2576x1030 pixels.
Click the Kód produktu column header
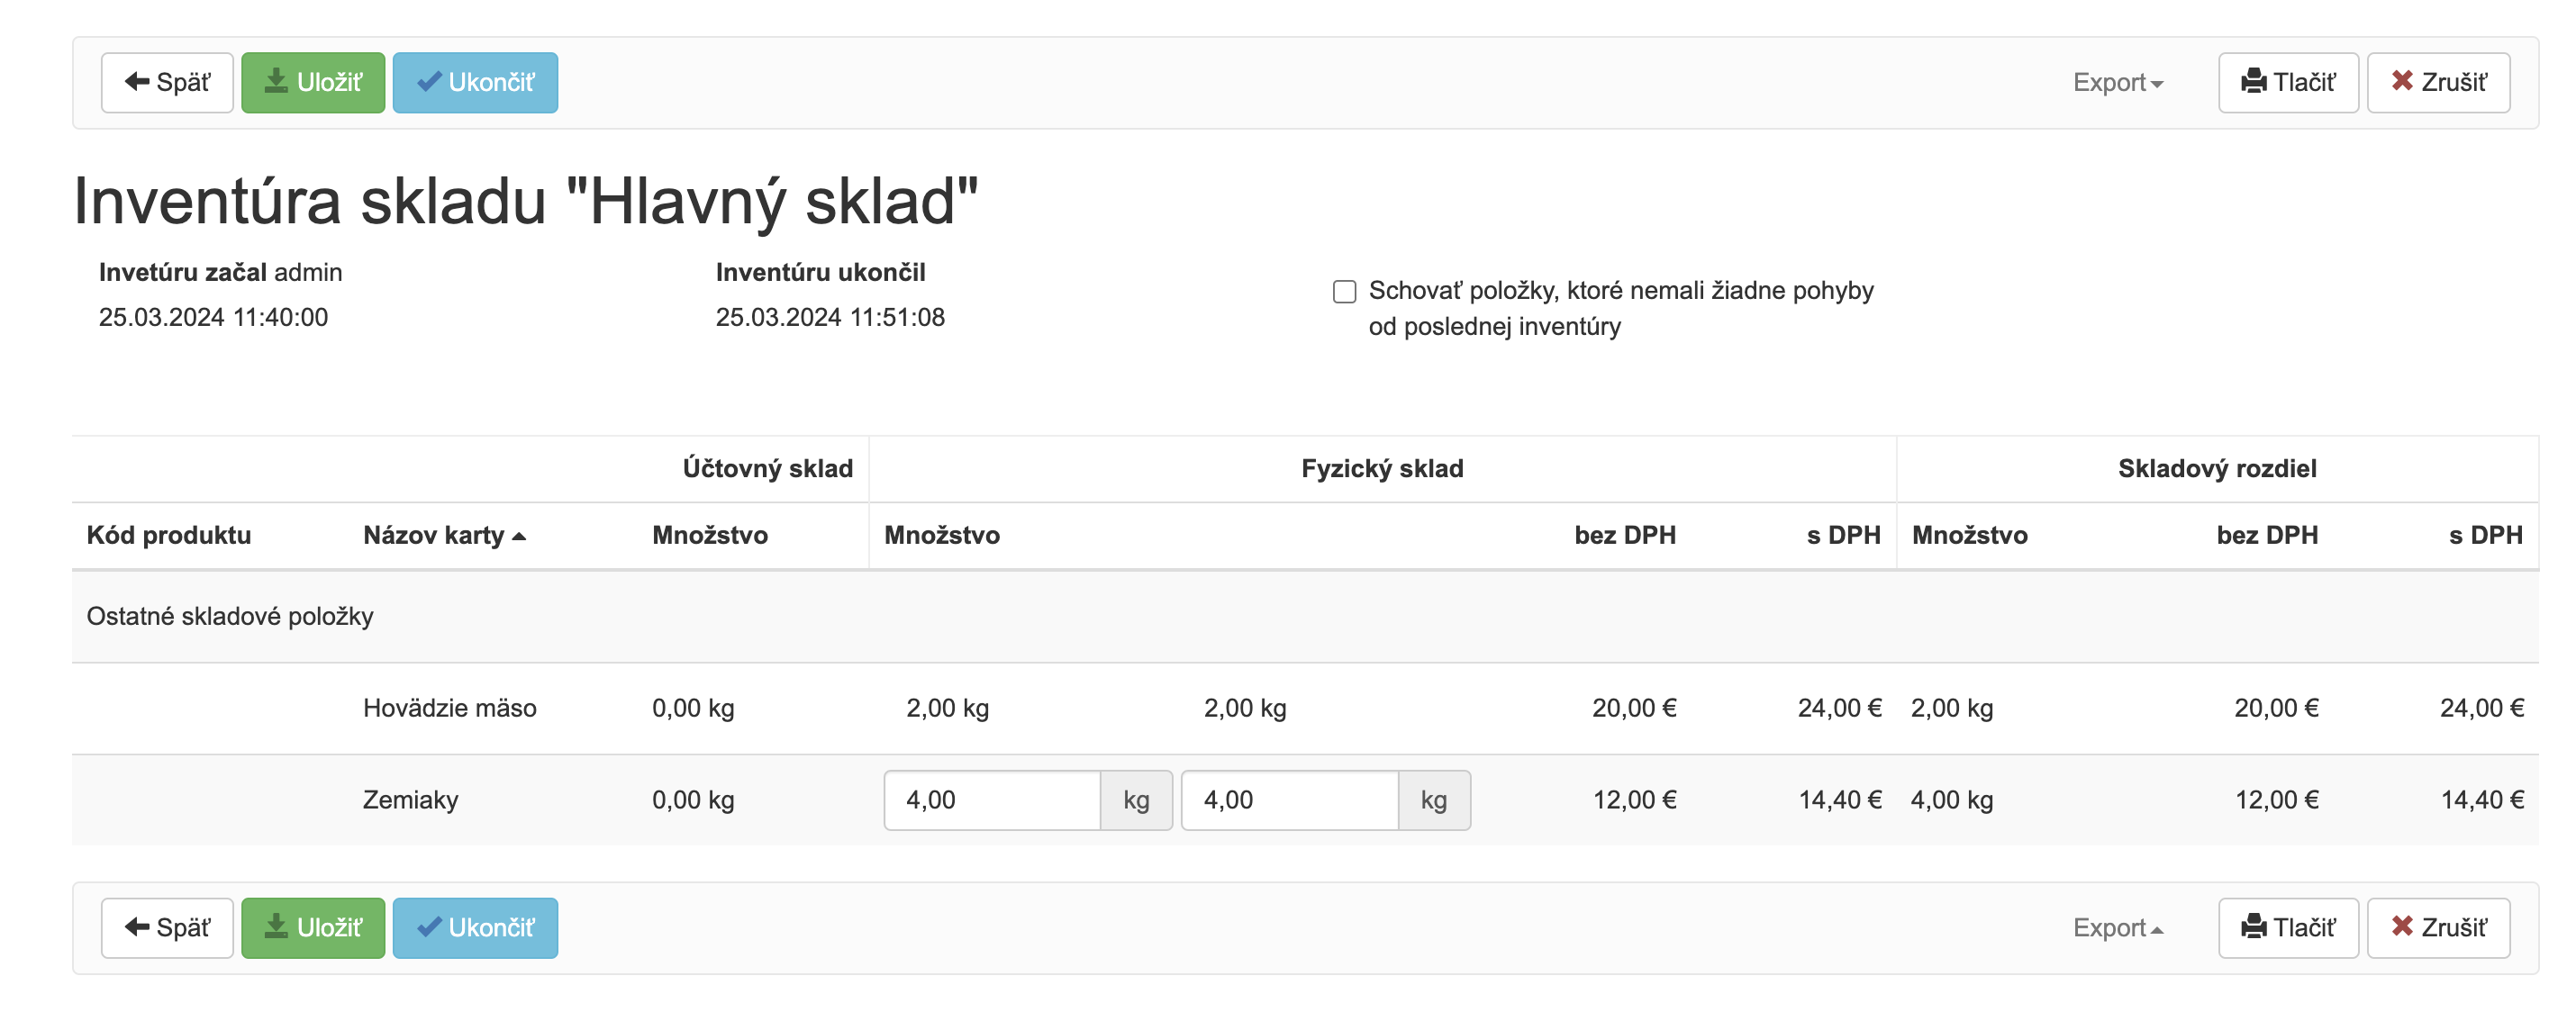point(169,536)
